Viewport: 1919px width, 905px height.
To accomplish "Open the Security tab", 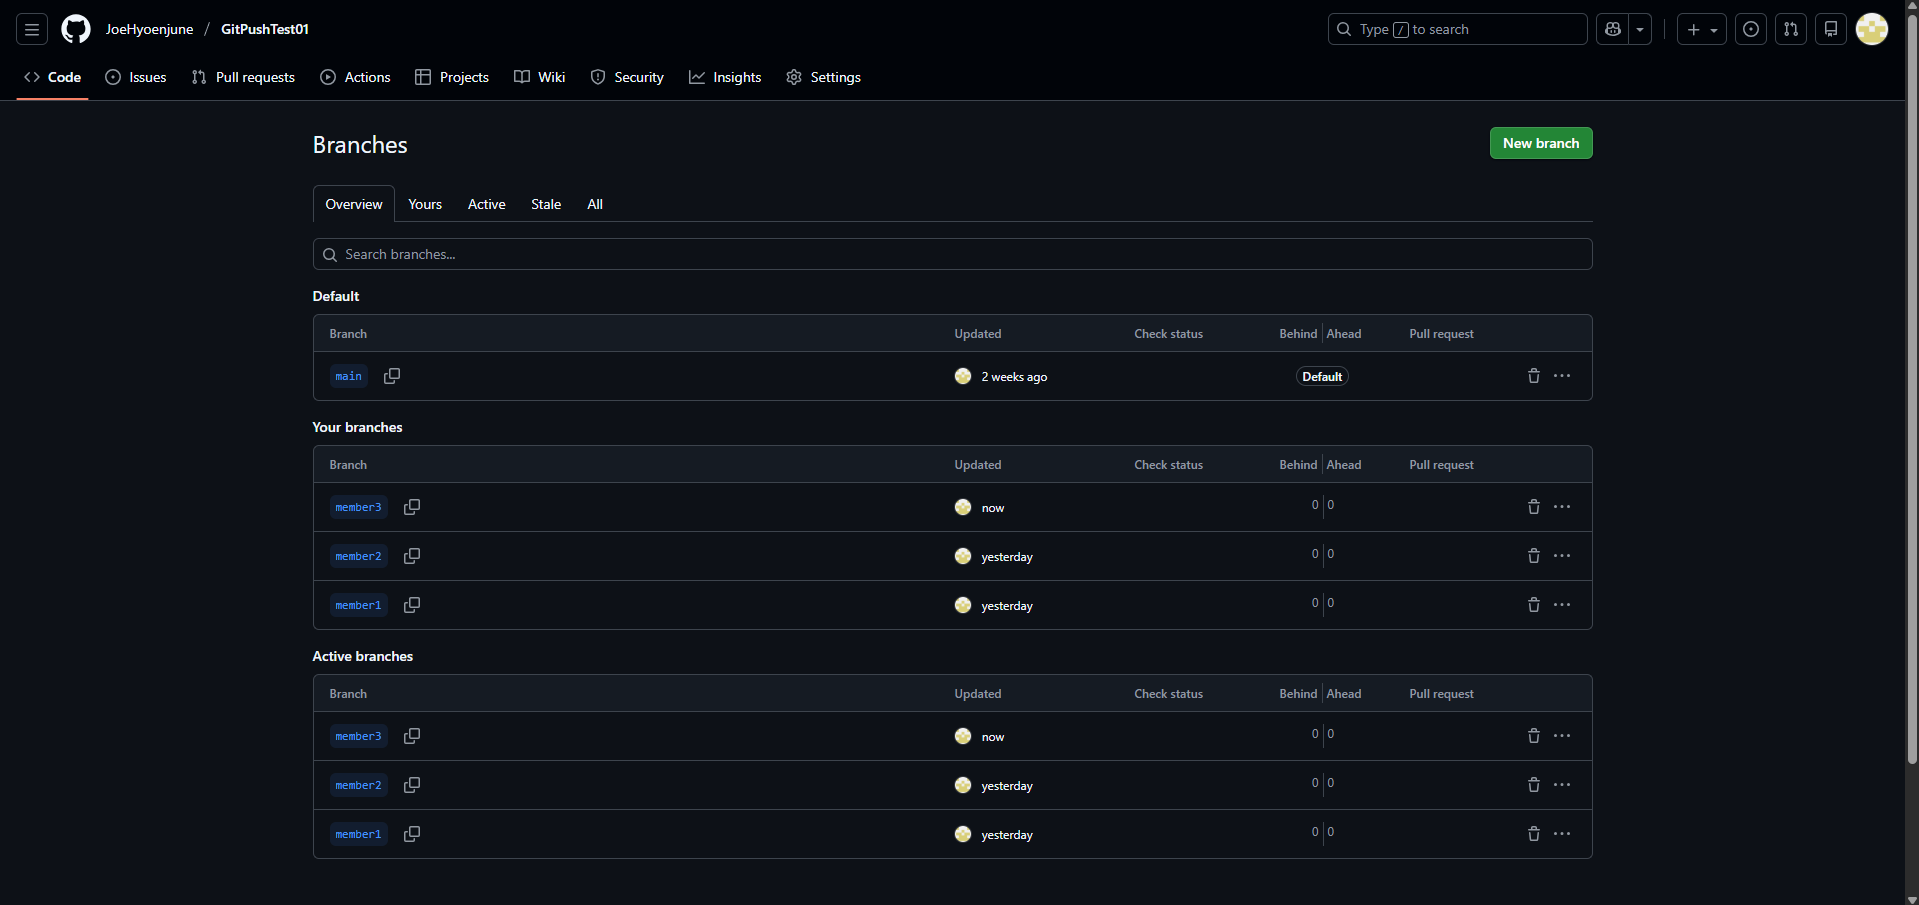I will (x=627, y=77).
